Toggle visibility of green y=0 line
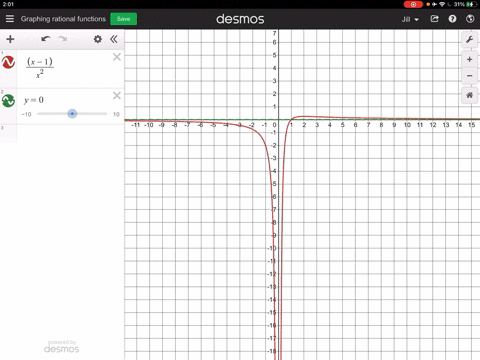Image resolution: width=480 pixels, height=360 pixels. 8,101
